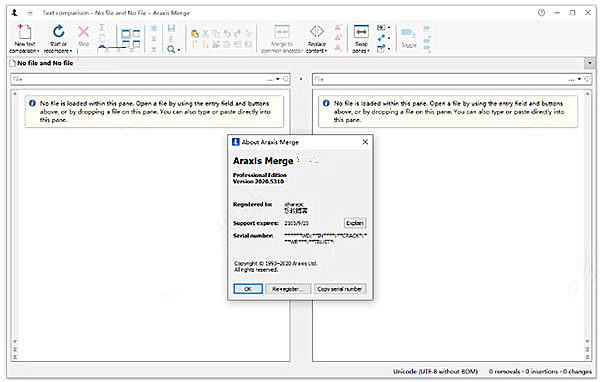
Task: Click the Re-register button
Action: pyautogui.click(x=287, y=289)
